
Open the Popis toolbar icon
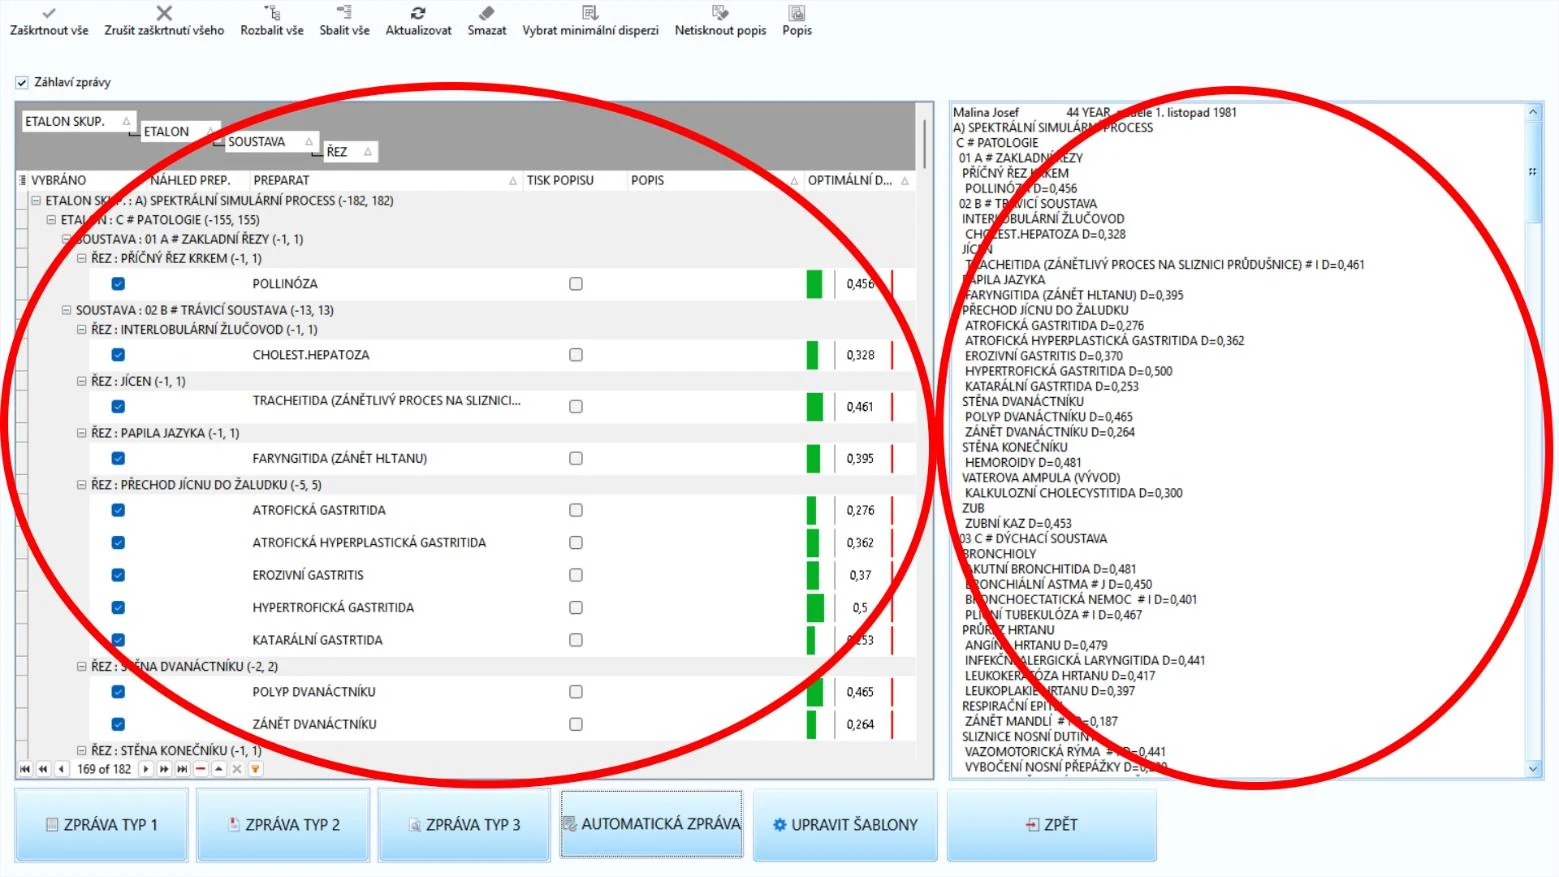[x=797, y=13]
